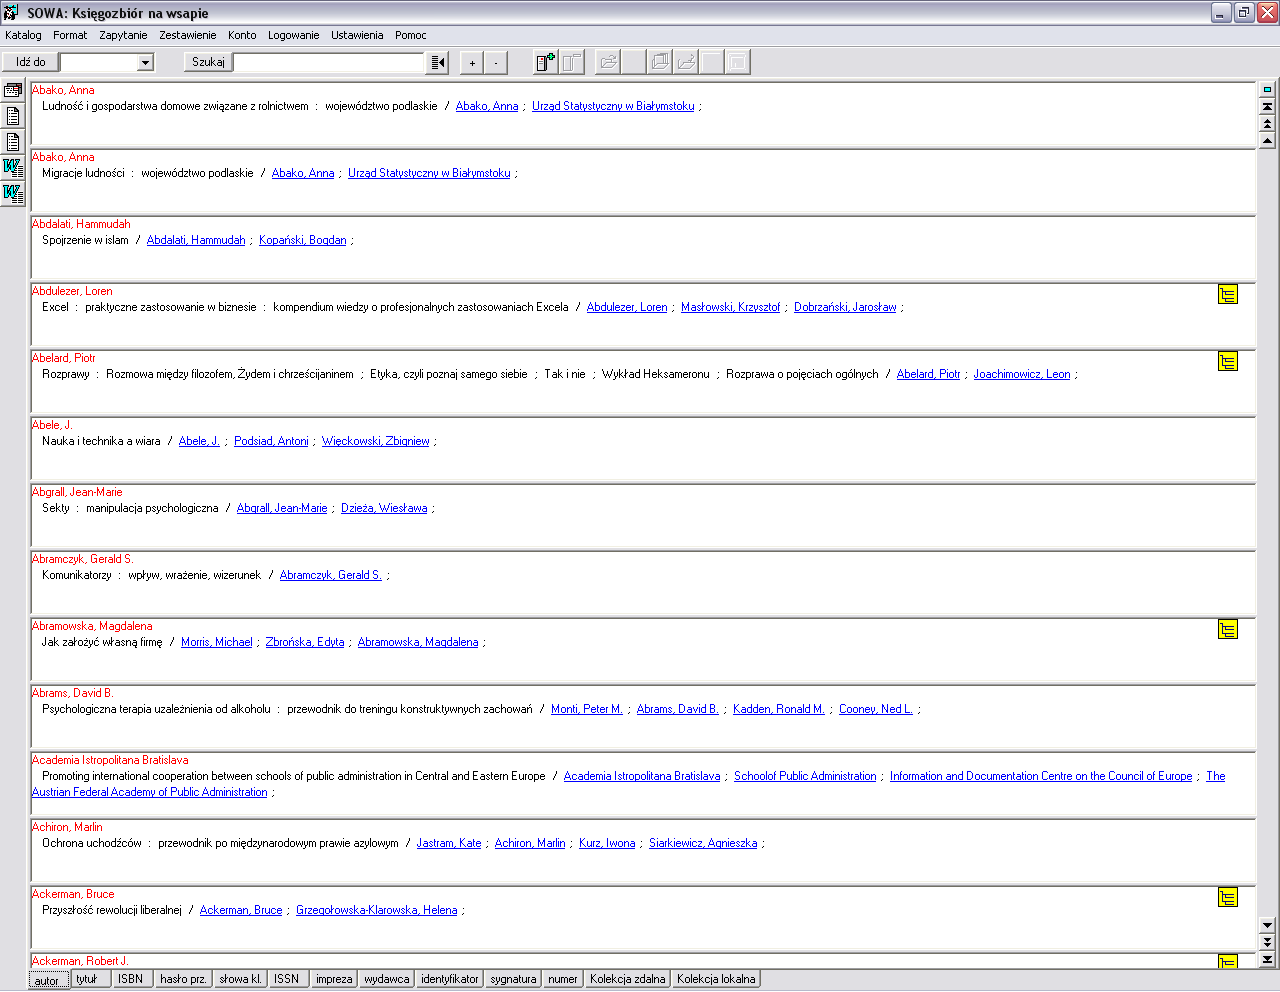The height and width of the screenshot is (992, 1280).
Task: Click the stacked-windows copy toolbar icon
Action: point(660,62)
